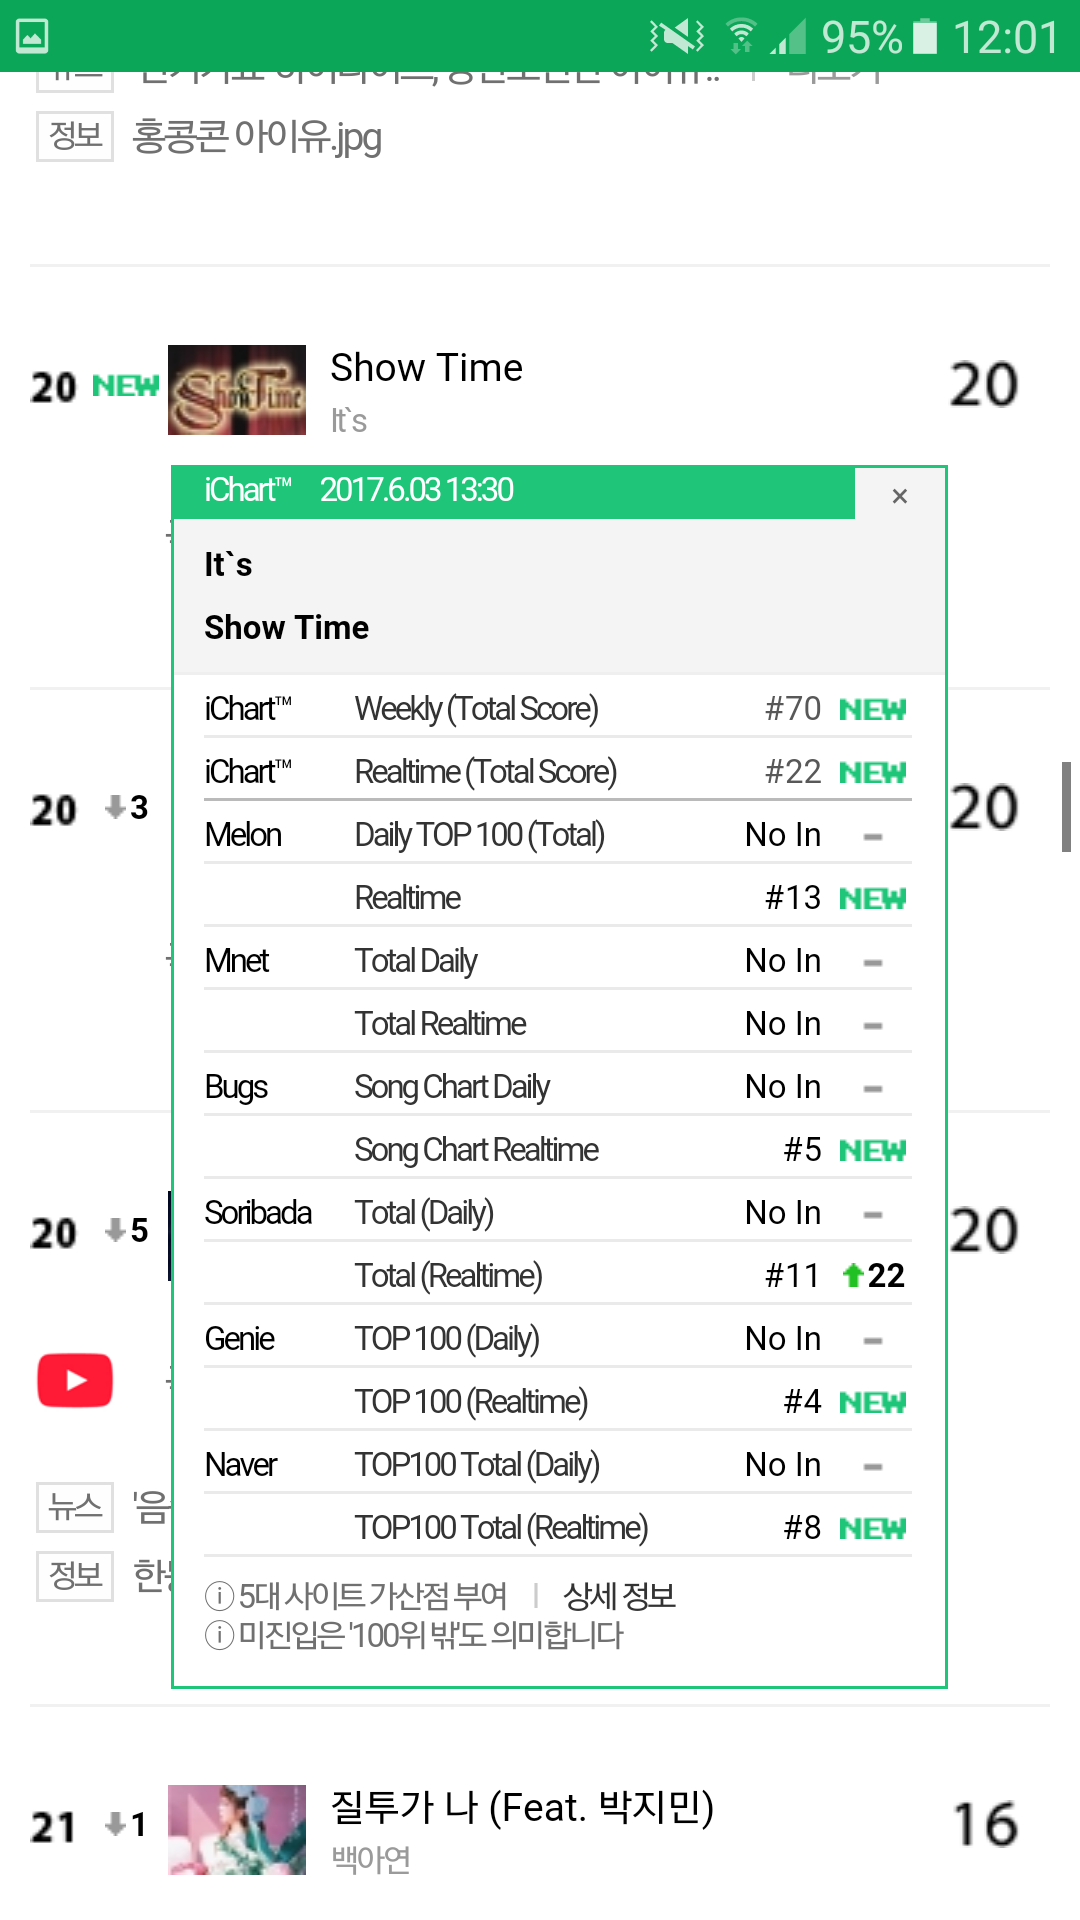
Task: Tap the 정보 tag next to 홍콩콘
Action: pyautogui.click(x=75, y=136)
